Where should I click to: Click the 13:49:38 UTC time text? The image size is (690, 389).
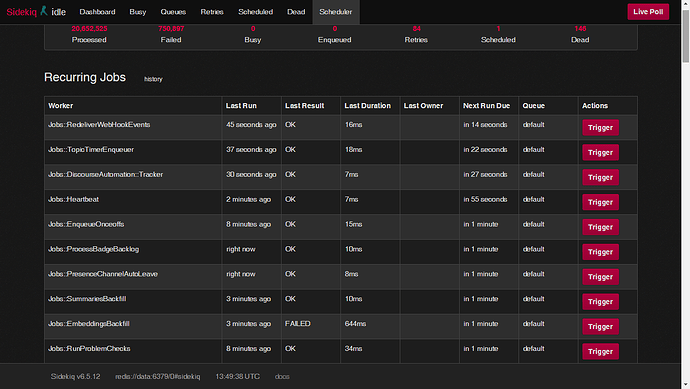[238, 377]
